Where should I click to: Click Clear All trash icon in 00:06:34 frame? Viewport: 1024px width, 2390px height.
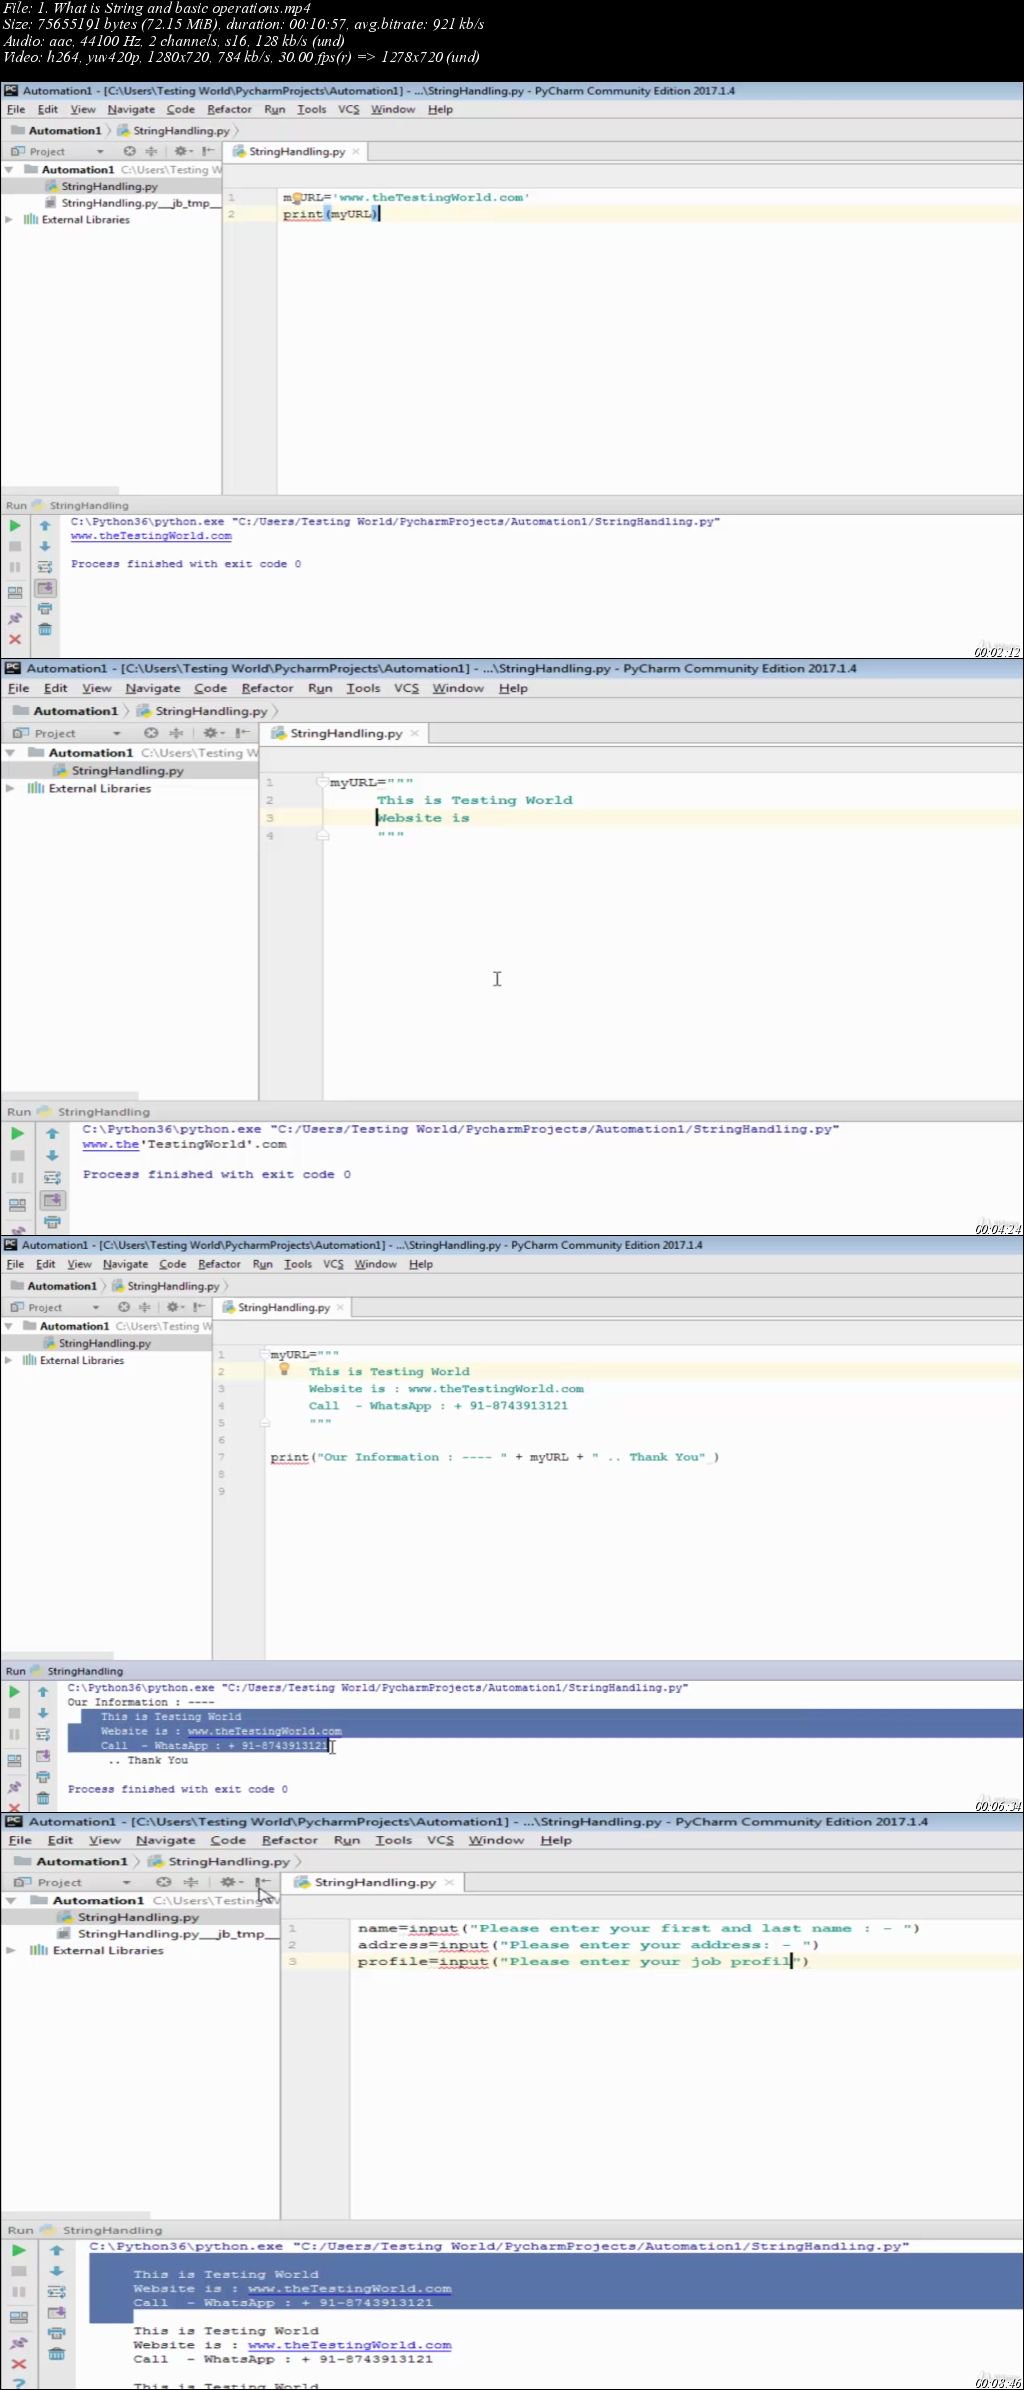pyautogui.click(x=43, y=1797)
